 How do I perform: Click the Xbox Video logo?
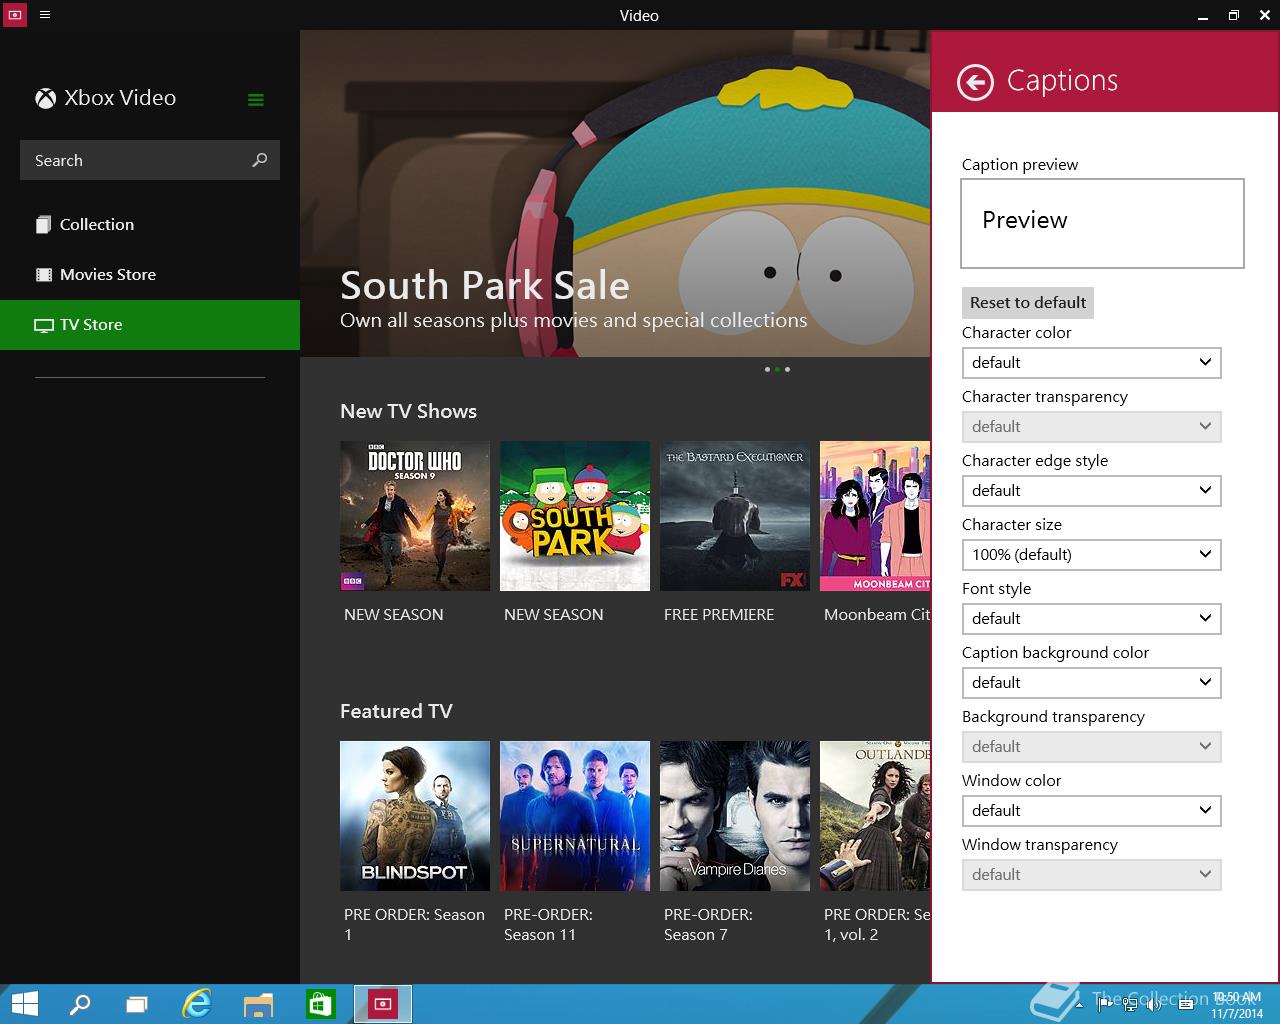(45, 98)
